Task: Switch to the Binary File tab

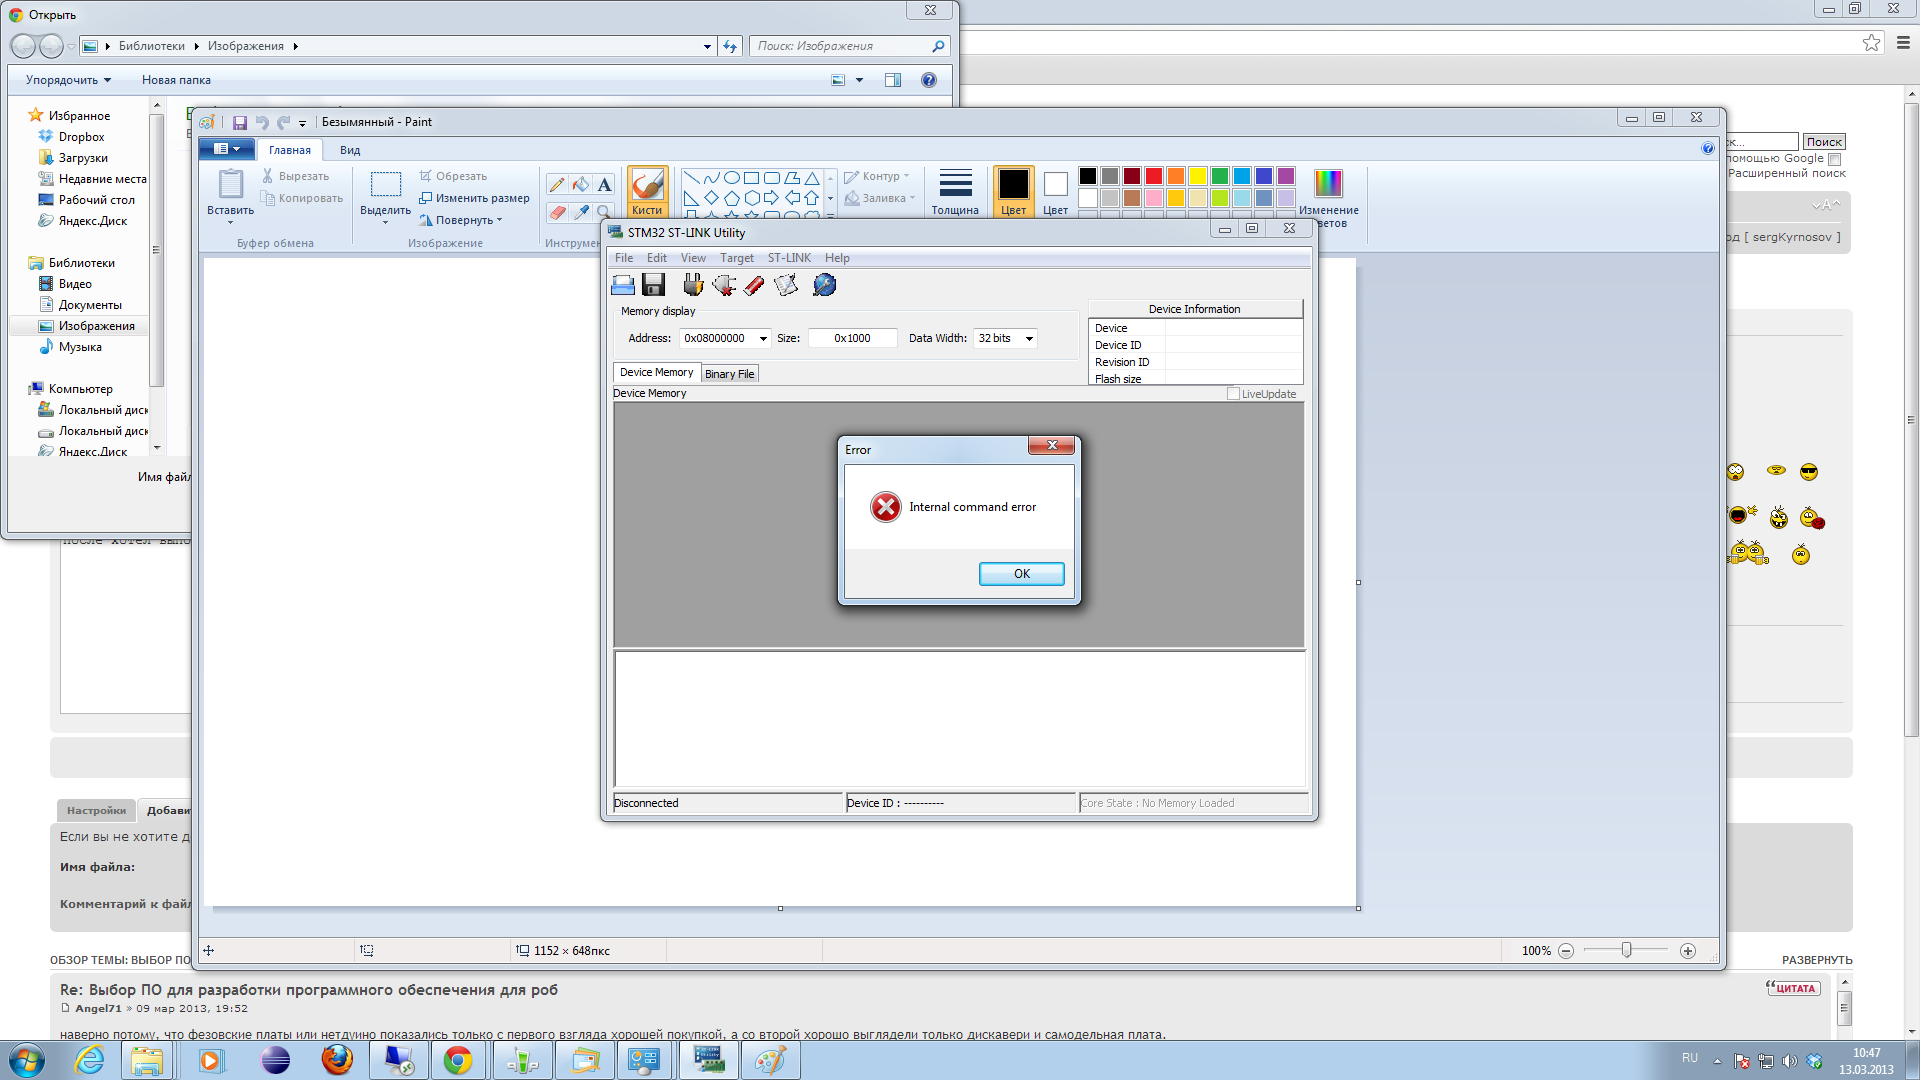Action: point(729,374)
